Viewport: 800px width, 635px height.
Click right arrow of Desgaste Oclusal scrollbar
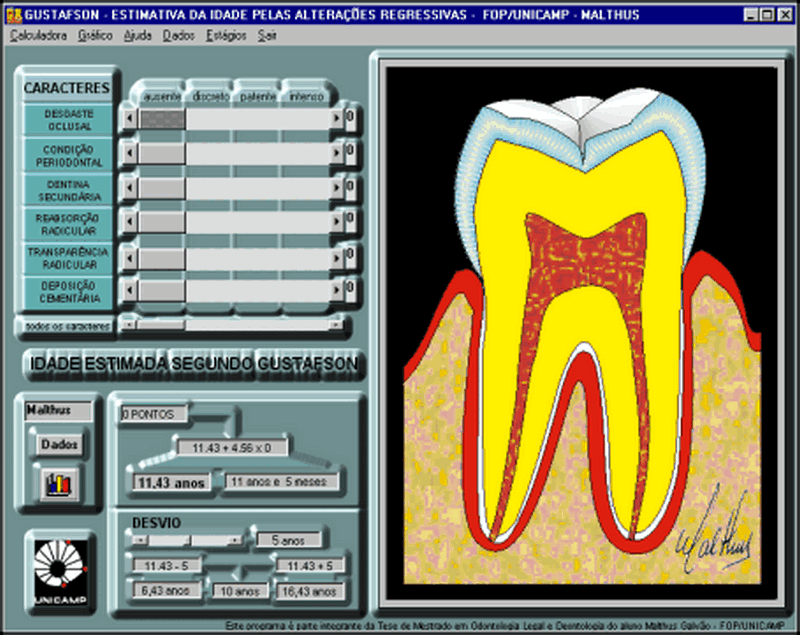[x=336, y=119]
